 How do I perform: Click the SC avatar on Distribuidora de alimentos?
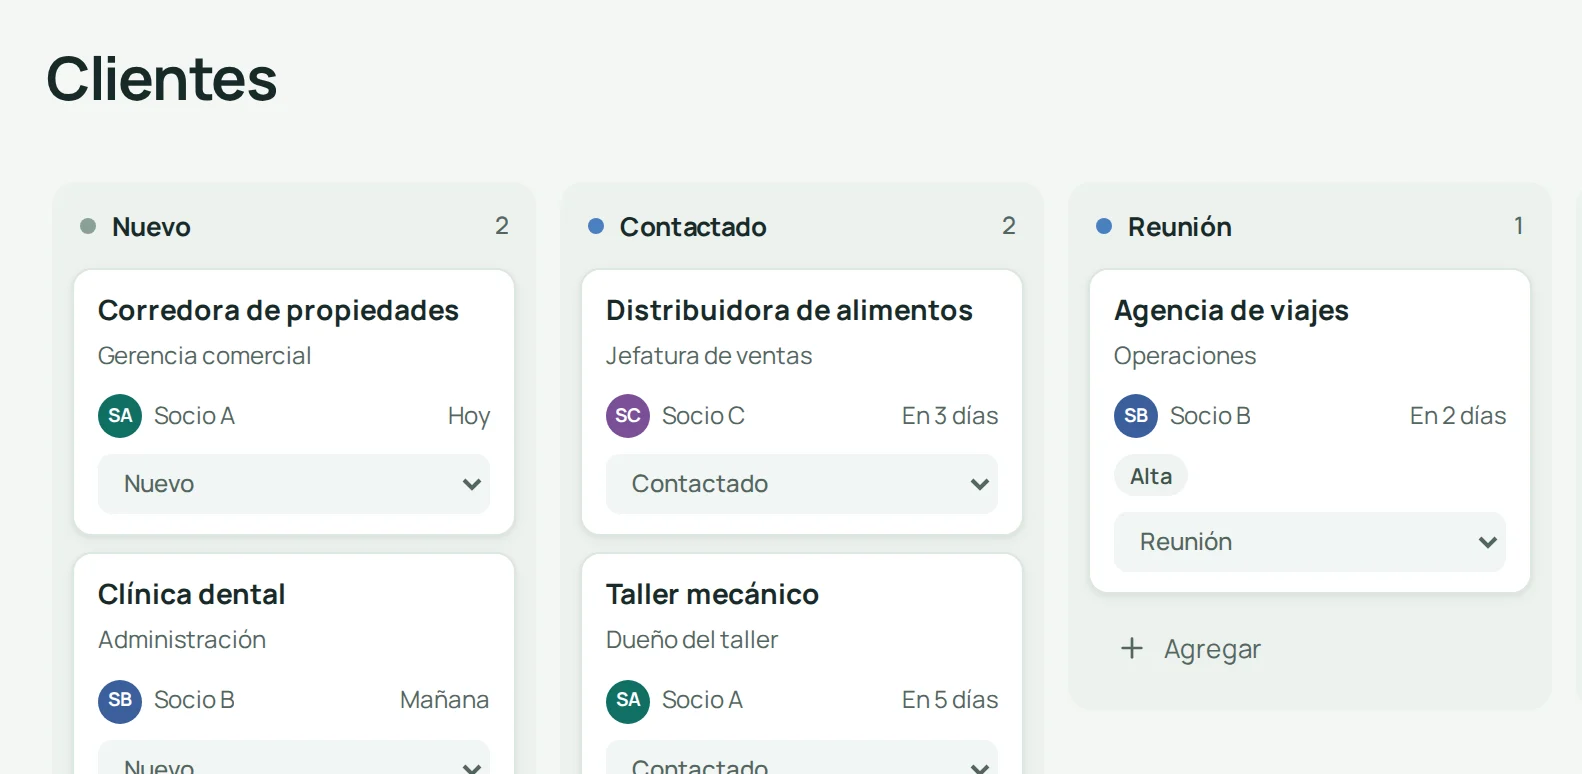(x=628, y=416)
